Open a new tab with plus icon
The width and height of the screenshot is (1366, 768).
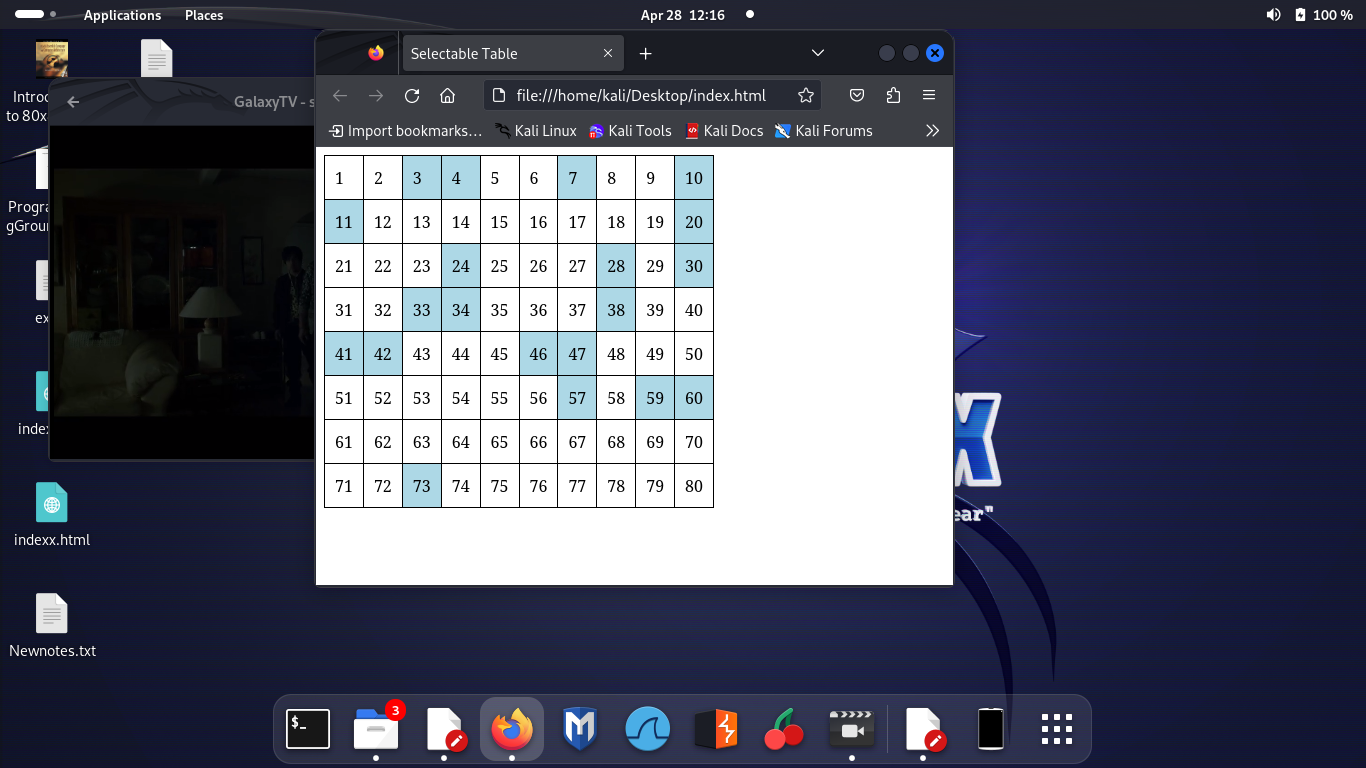point(646,54)
